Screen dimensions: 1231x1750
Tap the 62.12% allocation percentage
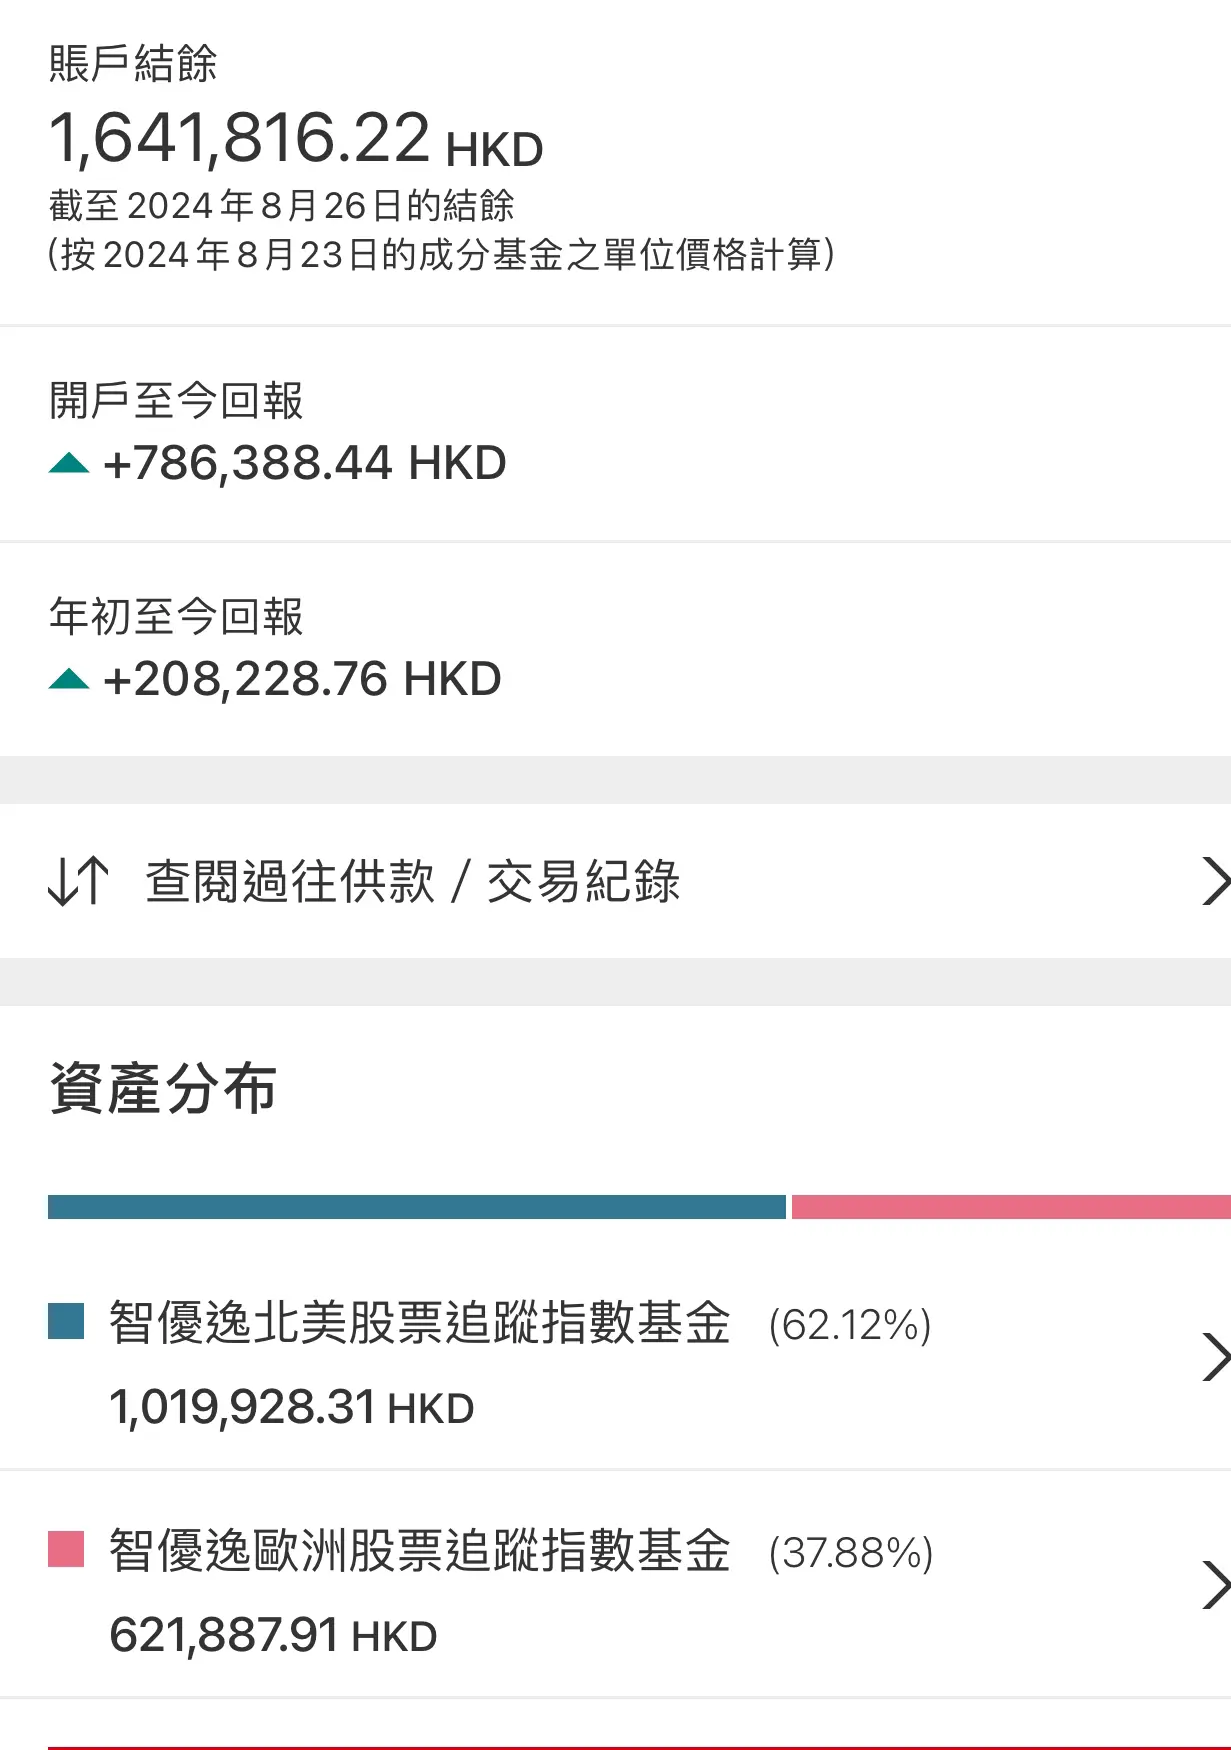point(850,1325)
